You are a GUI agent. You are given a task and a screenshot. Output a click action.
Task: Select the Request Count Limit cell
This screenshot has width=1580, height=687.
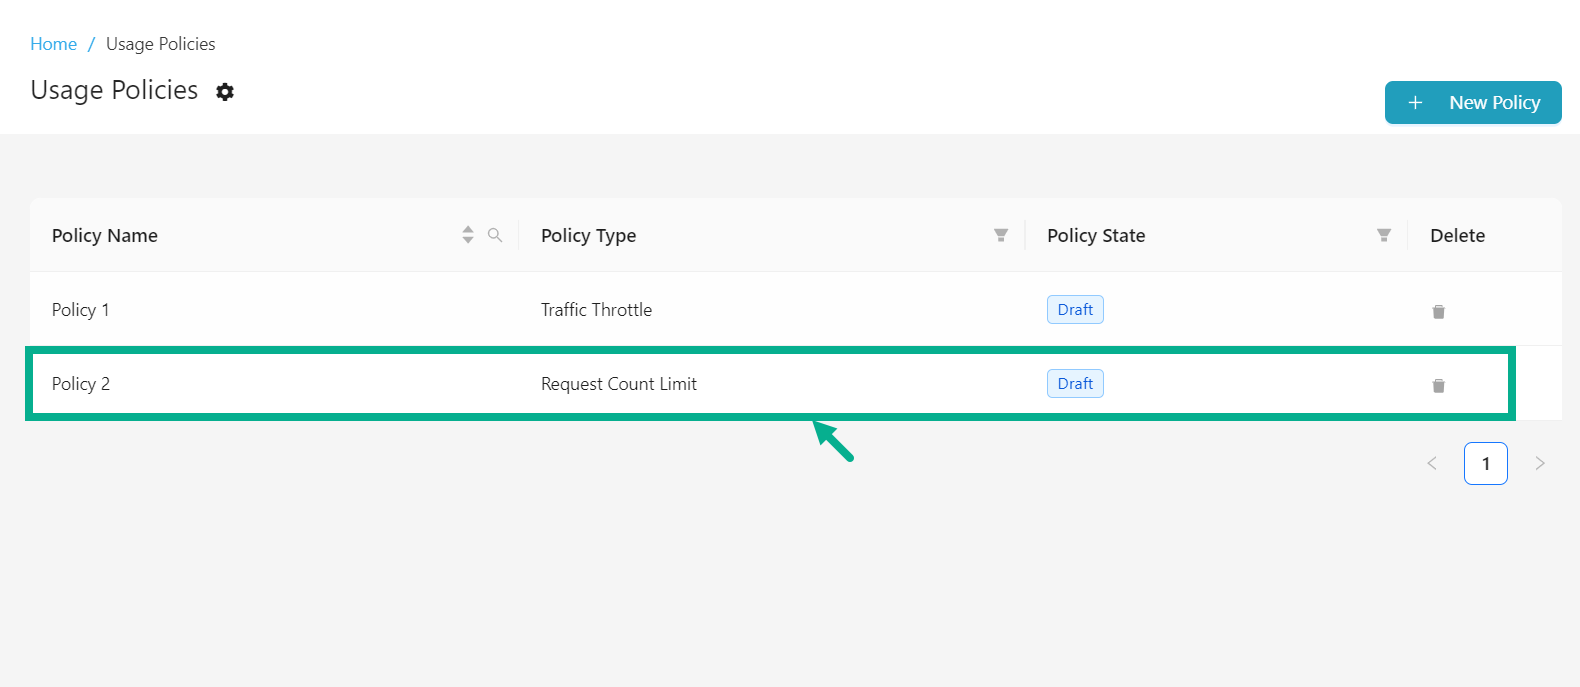pyautogui.click(x=618, y=384)
